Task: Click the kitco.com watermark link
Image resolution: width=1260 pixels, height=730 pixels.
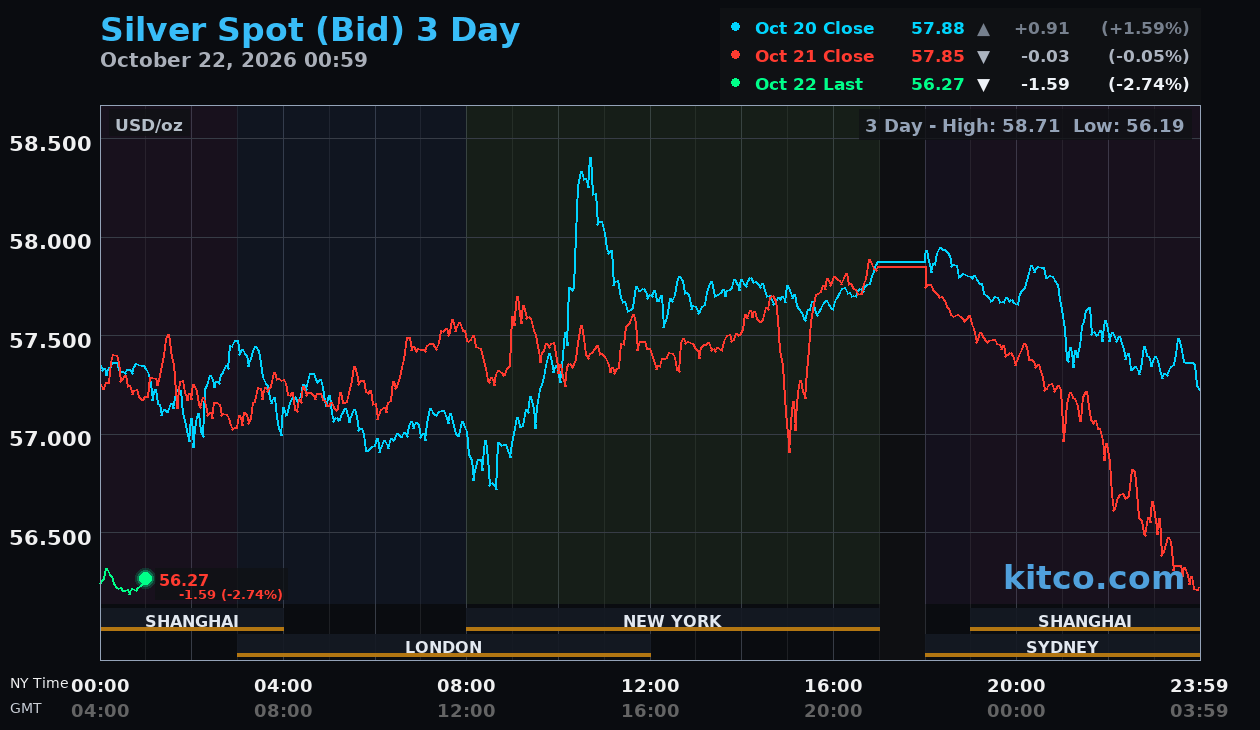Action: [1093, 578]
